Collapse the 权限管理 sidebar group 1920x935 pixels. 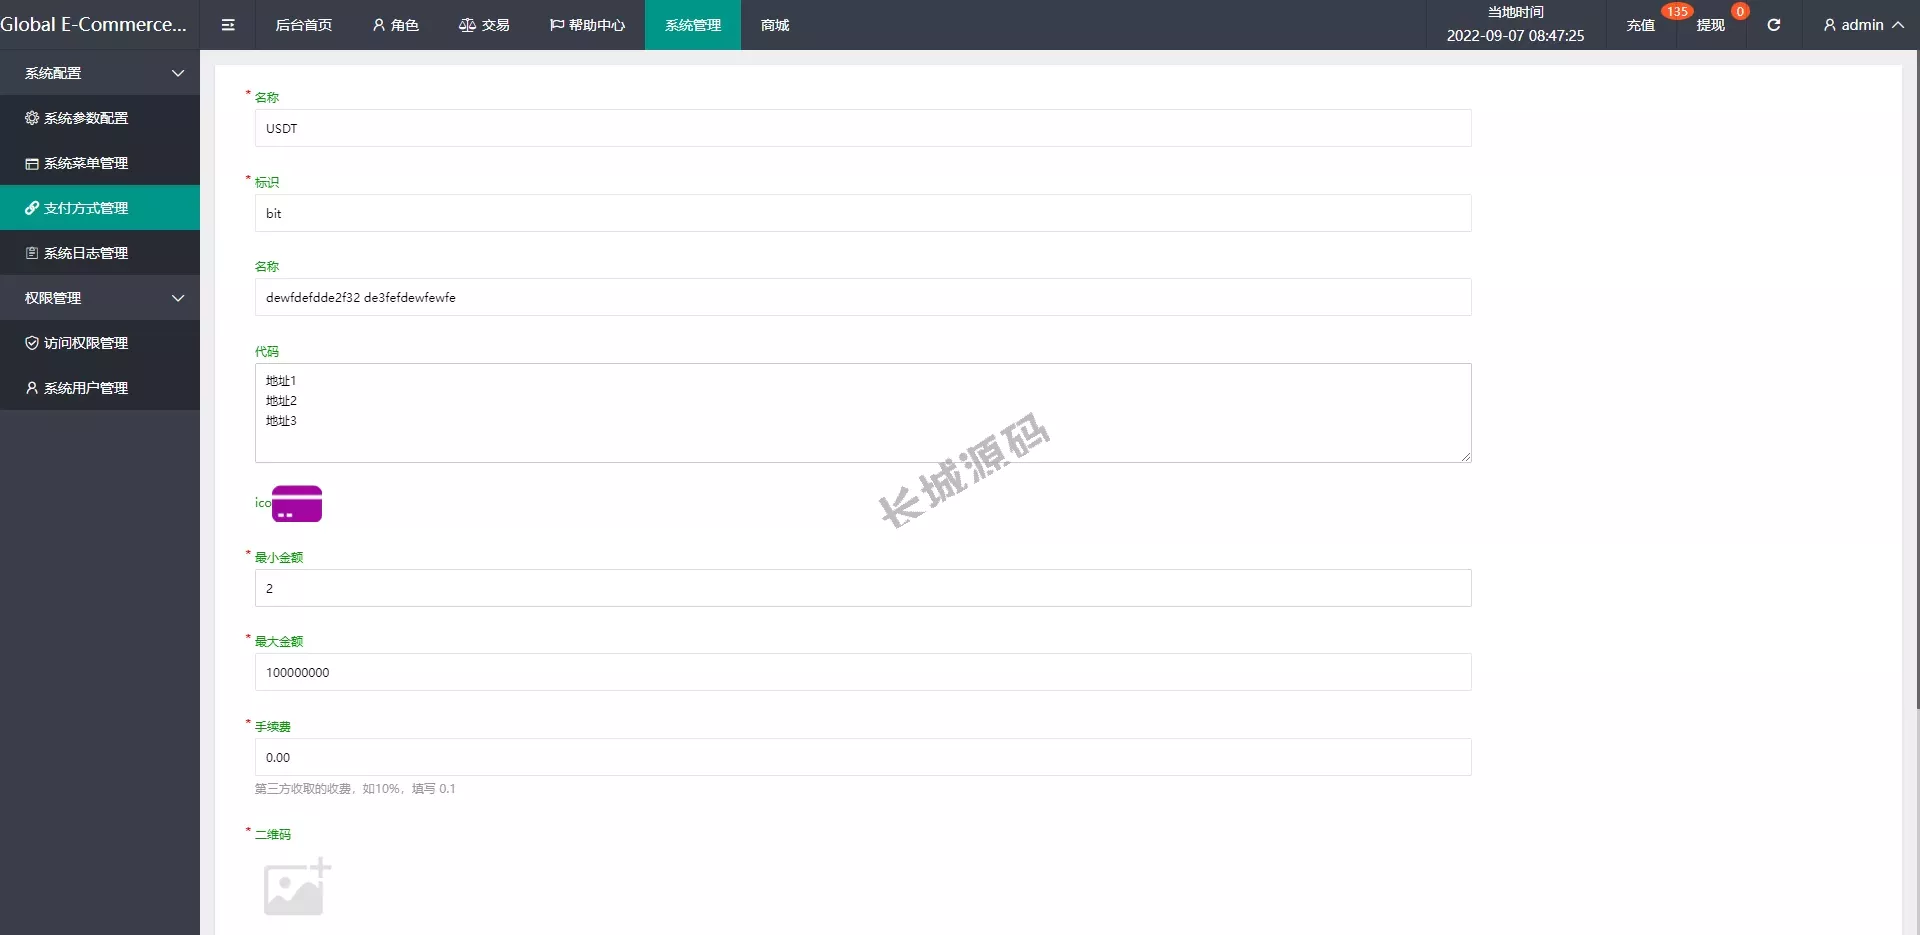[x=100, y=298]
